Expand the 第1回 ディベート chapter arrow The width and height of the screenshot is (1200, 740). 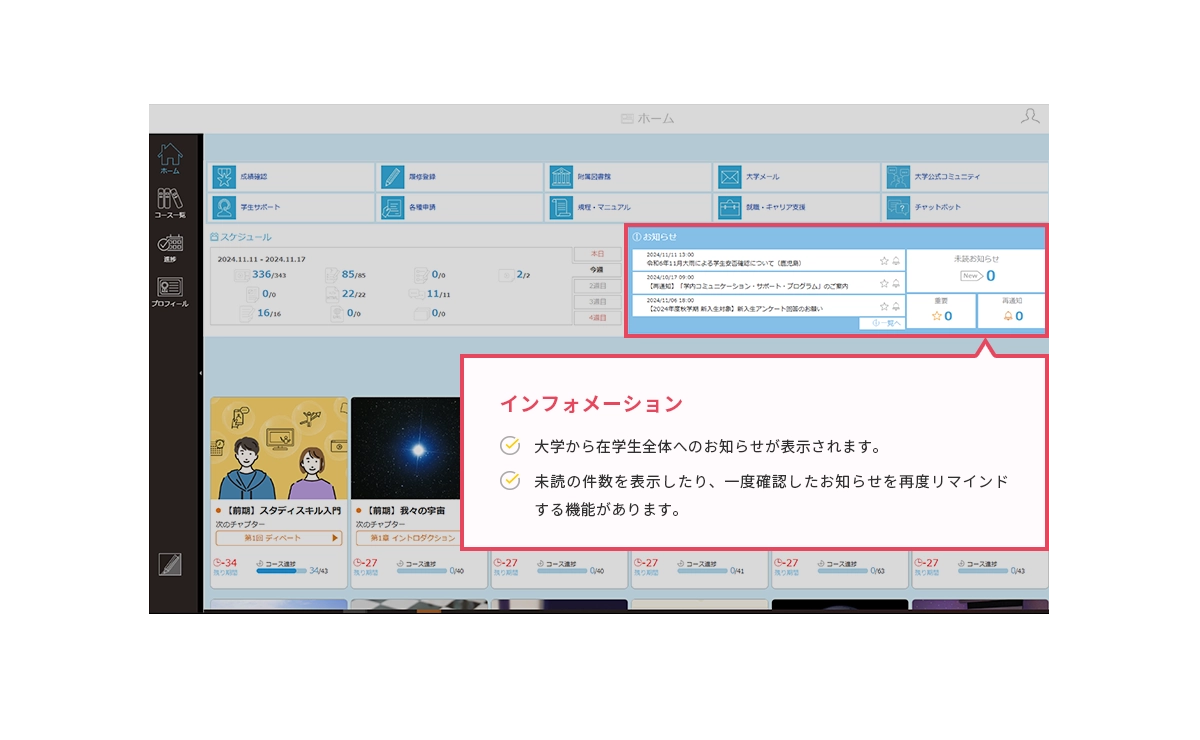click(335, 538)
